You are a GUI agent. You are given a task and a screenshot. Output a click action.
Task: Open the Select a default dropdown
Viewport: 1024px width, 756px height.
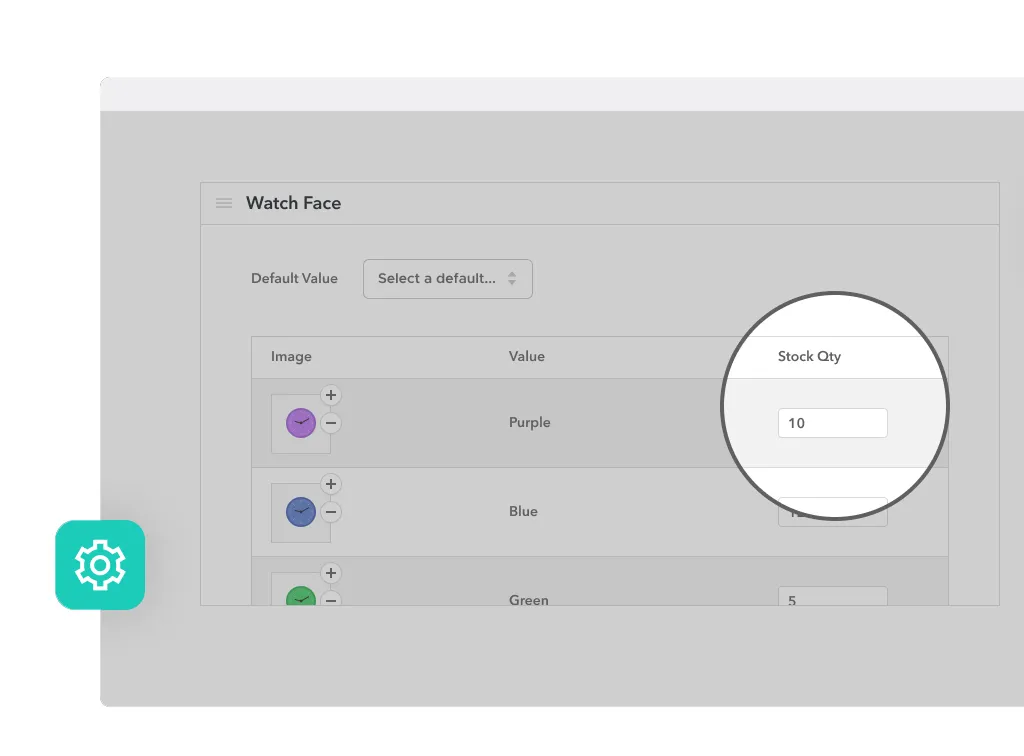447,279
